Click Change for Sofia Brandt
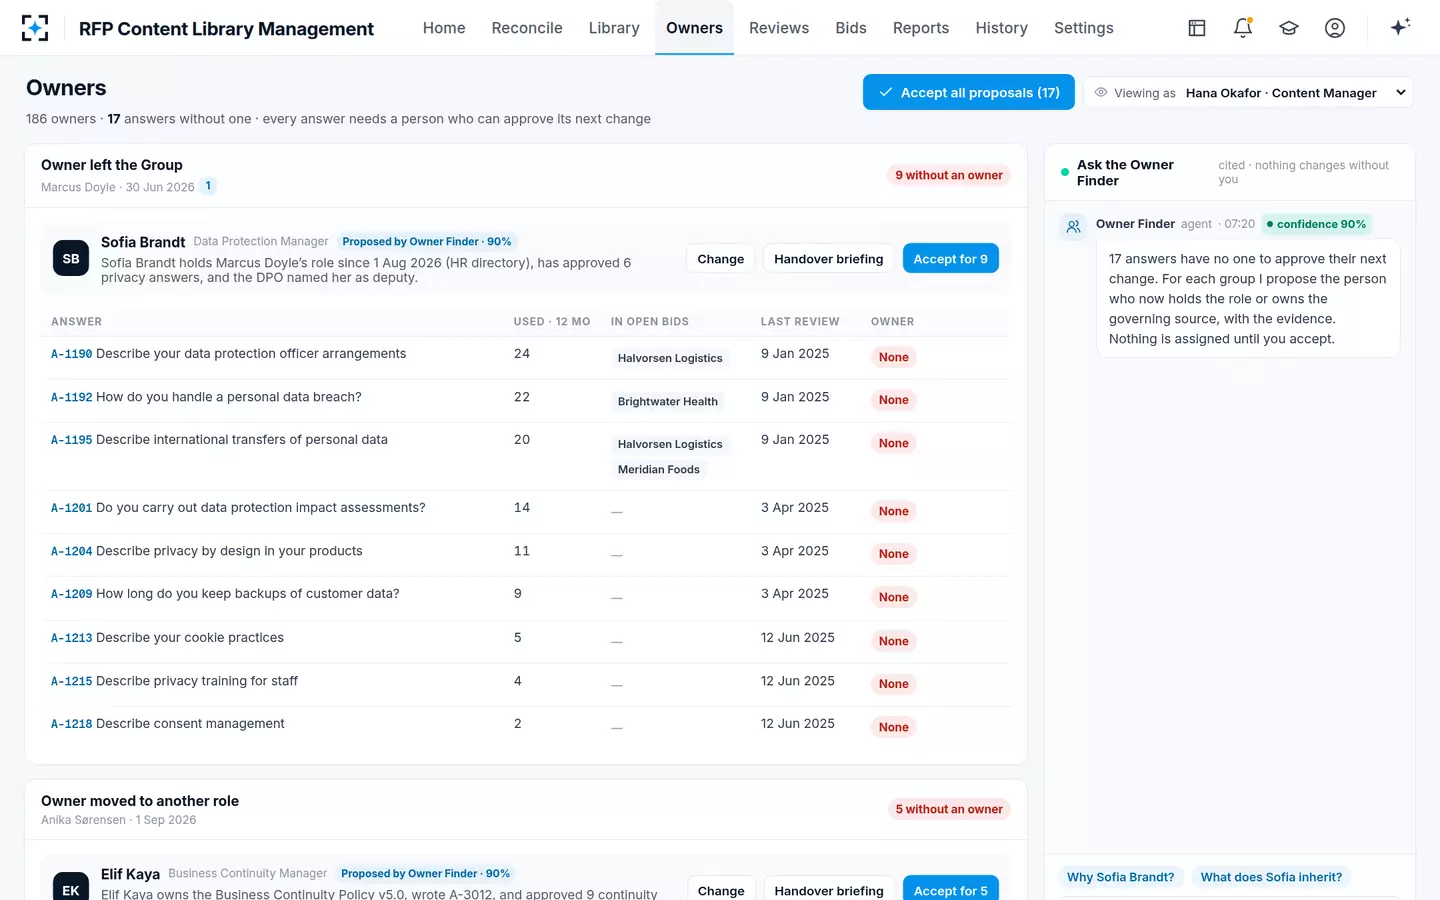The height and width of the screenshot is (900, 1440). pos(721,259)
